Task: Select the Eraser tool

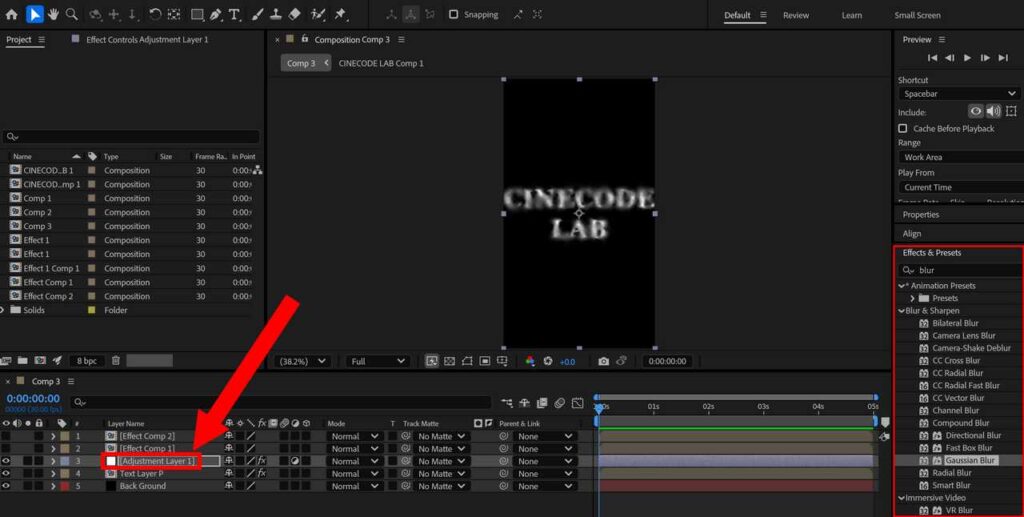Action: tap(295, 14)
